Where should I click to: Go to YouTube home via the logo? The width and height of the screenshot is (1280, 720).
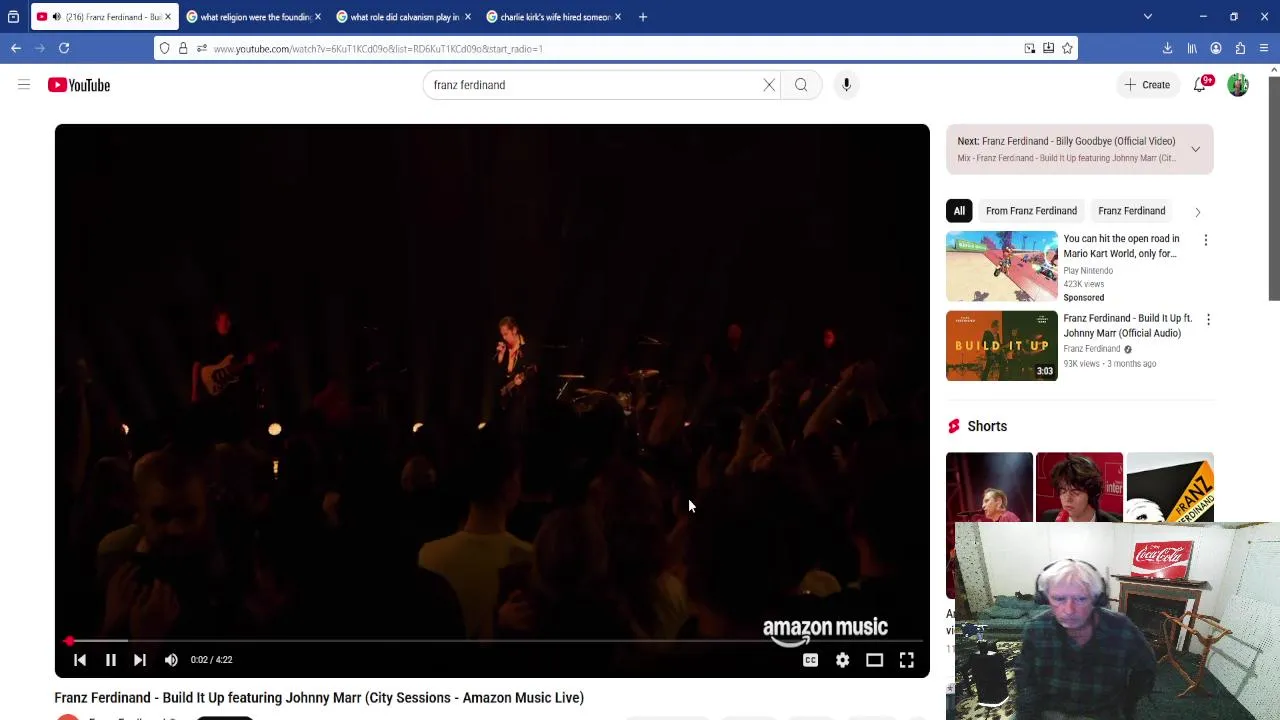tap(78, 85)
